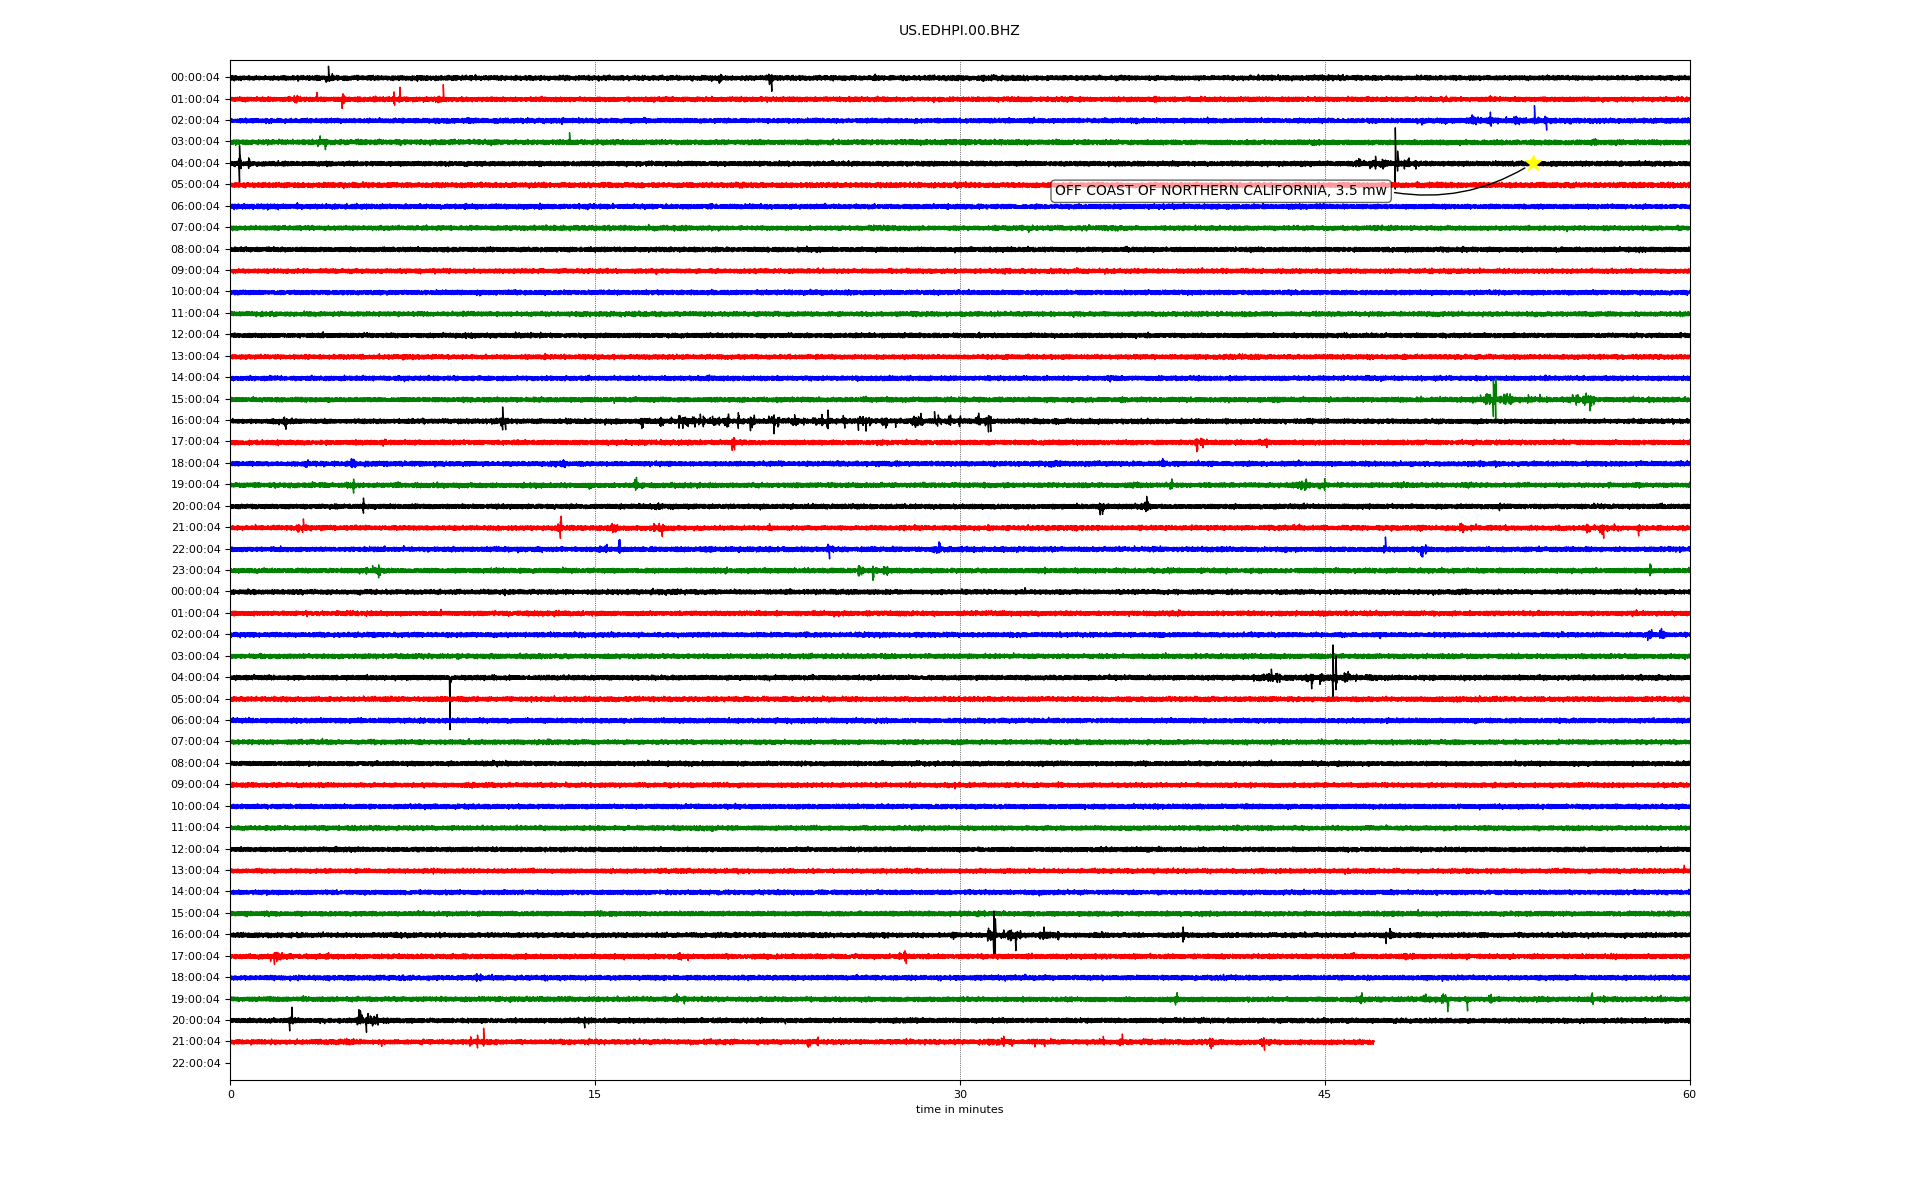Click the 'time in minutes' axis label
The height and width of the screenshot is (1200, 1920).
tap(959, 1109)
